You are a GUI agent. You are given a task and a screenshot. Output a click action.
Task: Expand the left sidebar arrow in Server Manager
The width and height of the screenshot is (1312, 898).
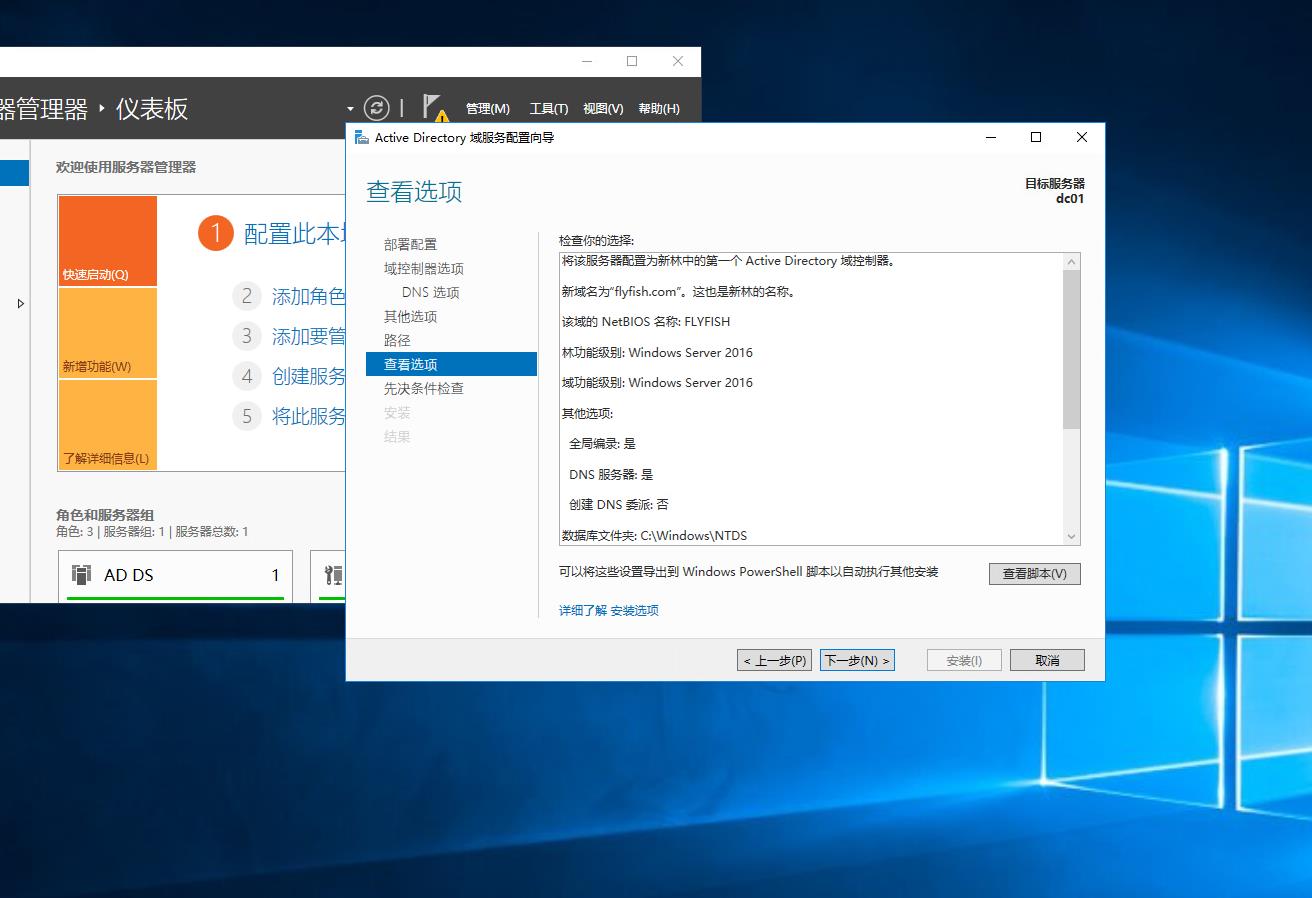21,303
